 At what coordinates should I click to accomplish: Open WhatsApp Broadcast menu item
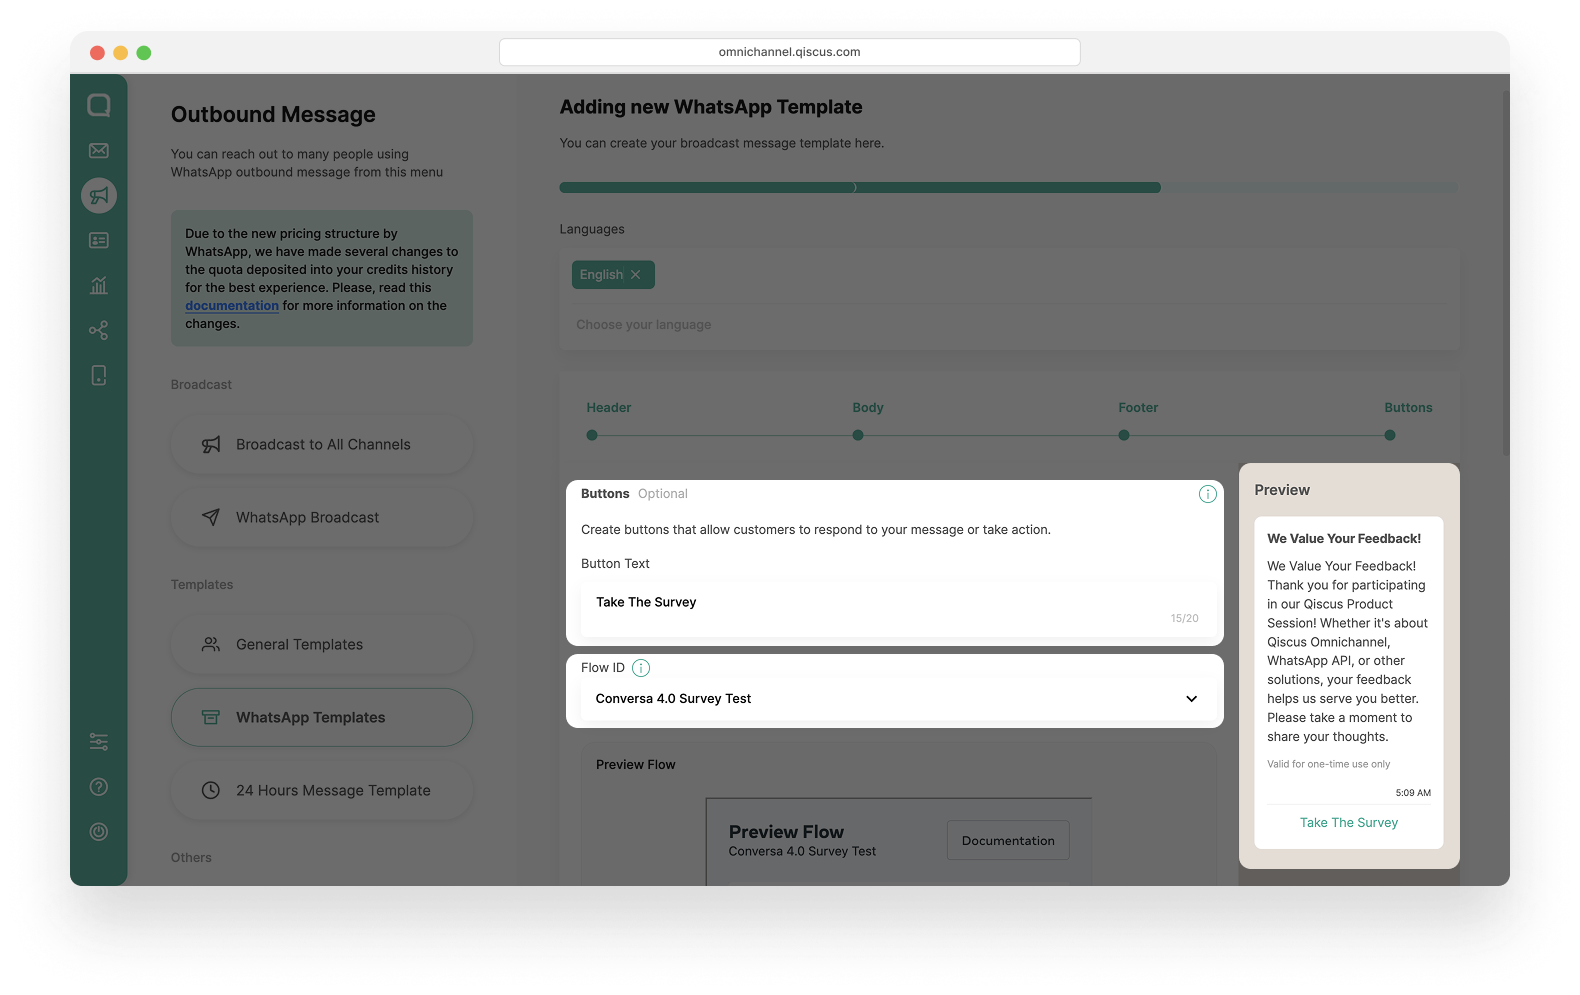coord(322,518)
